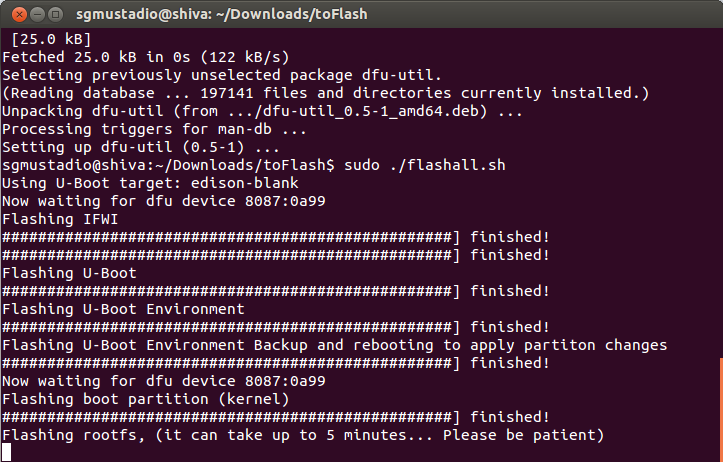
Task: Click the 'Flashing boot partition (kernel)' line
Action: [x=146, y=399]
